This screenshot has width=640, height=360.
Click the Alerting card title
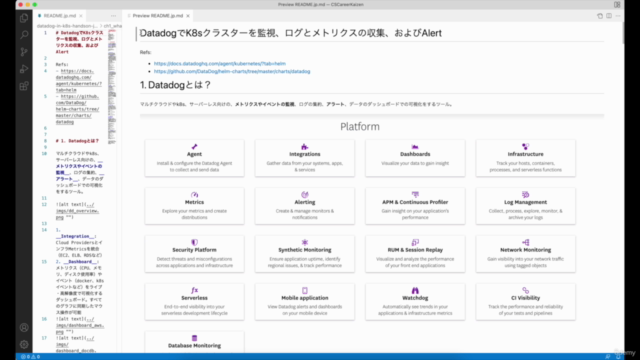(x=304, y=202)
